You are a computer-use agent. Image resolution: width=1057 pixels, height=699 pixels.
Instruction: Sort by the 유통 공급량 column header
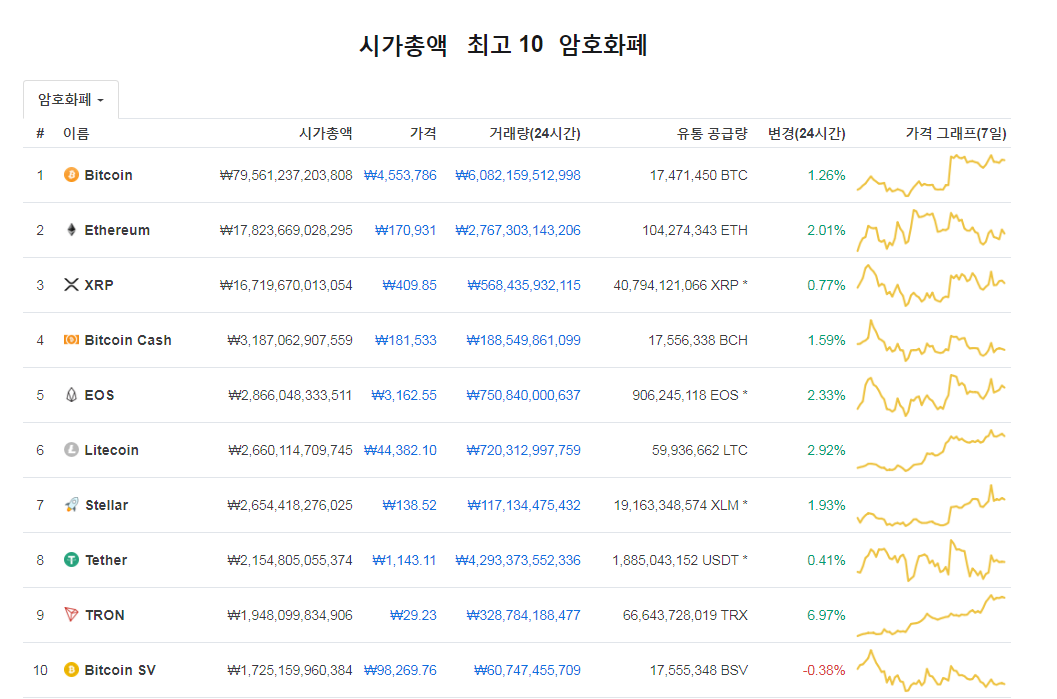[x=712, y=133]
